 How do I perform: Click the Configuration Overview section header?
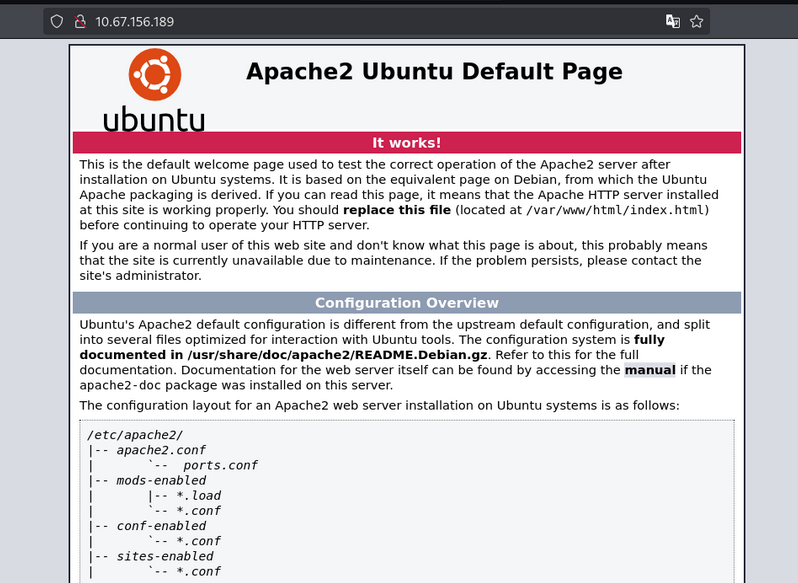(x=406, y=303)
